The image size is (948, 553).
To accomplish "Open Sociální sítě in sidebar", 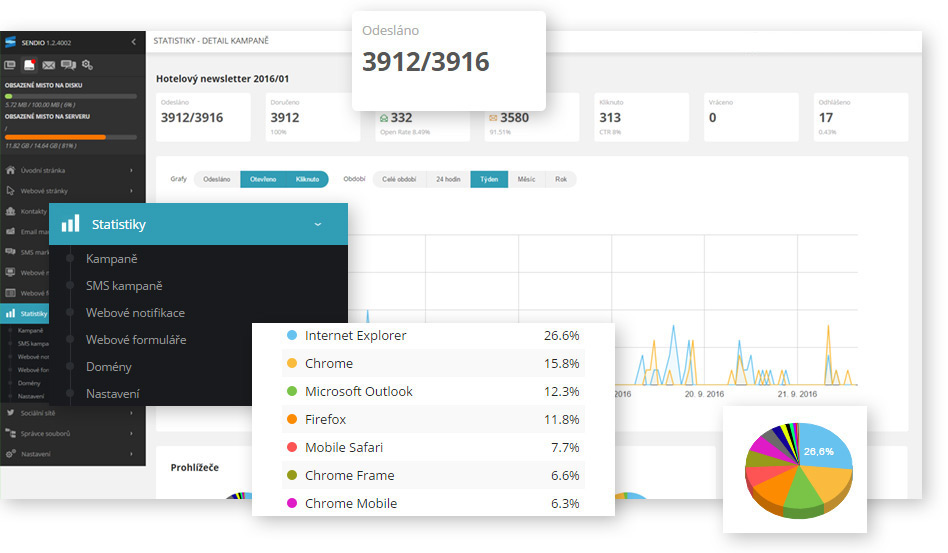I will 37,413.
